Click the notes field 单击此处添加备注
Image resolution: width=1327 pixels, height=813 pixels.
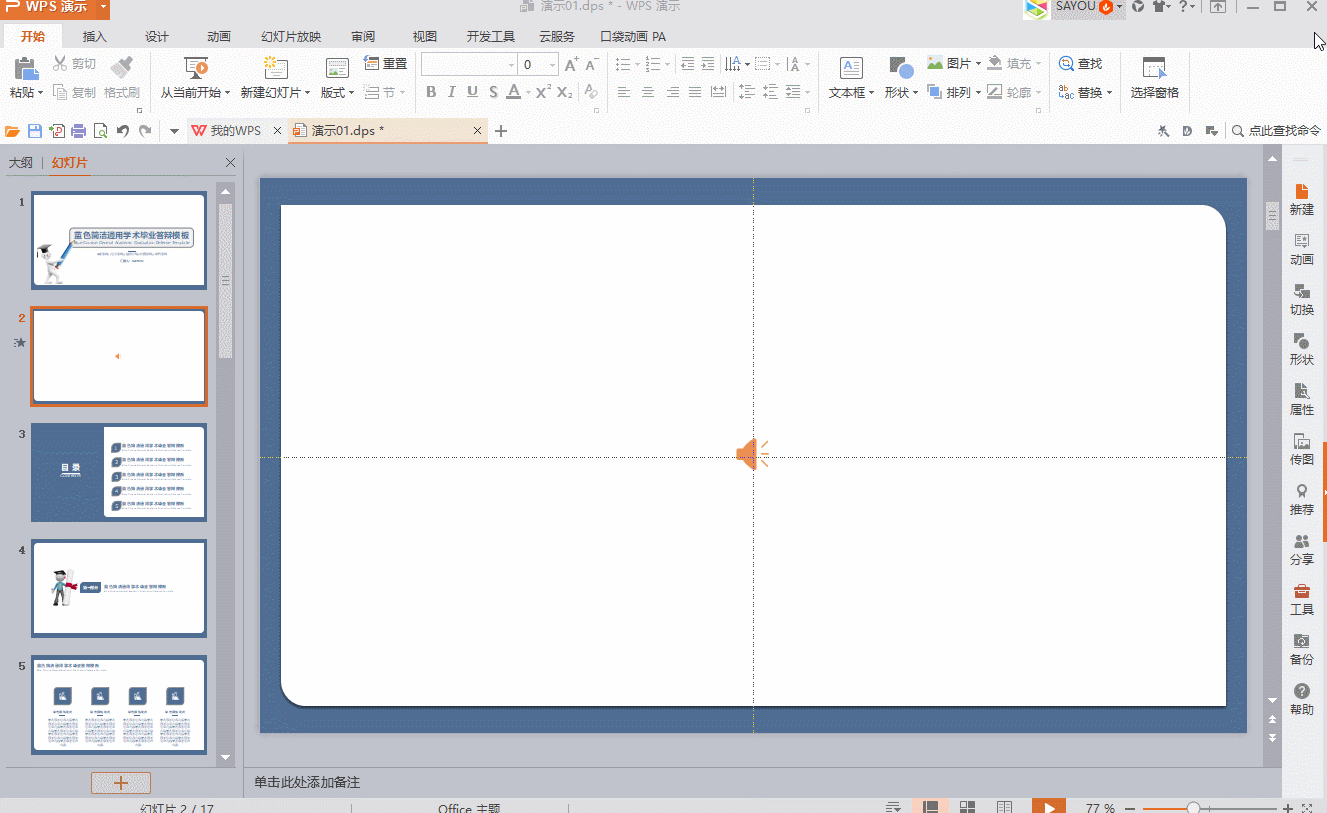pyautogui.click(x=306, y=782)
